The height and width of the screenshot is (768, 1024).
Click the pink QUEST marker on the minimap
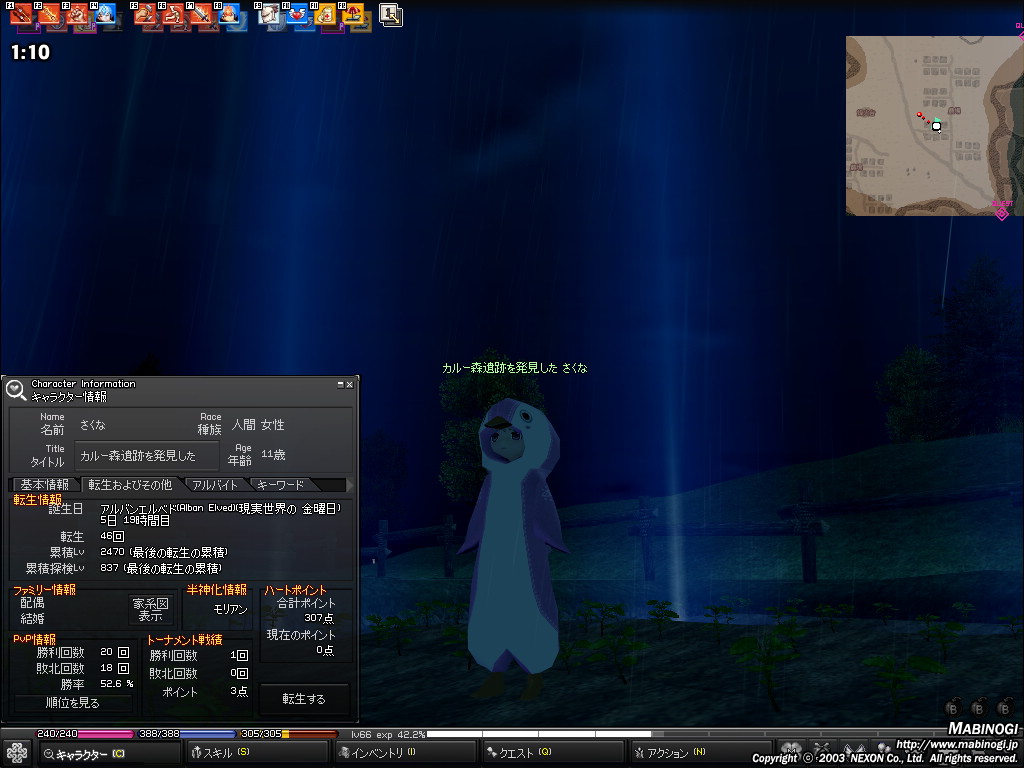pyautogui.click(x=1002, y=212)
